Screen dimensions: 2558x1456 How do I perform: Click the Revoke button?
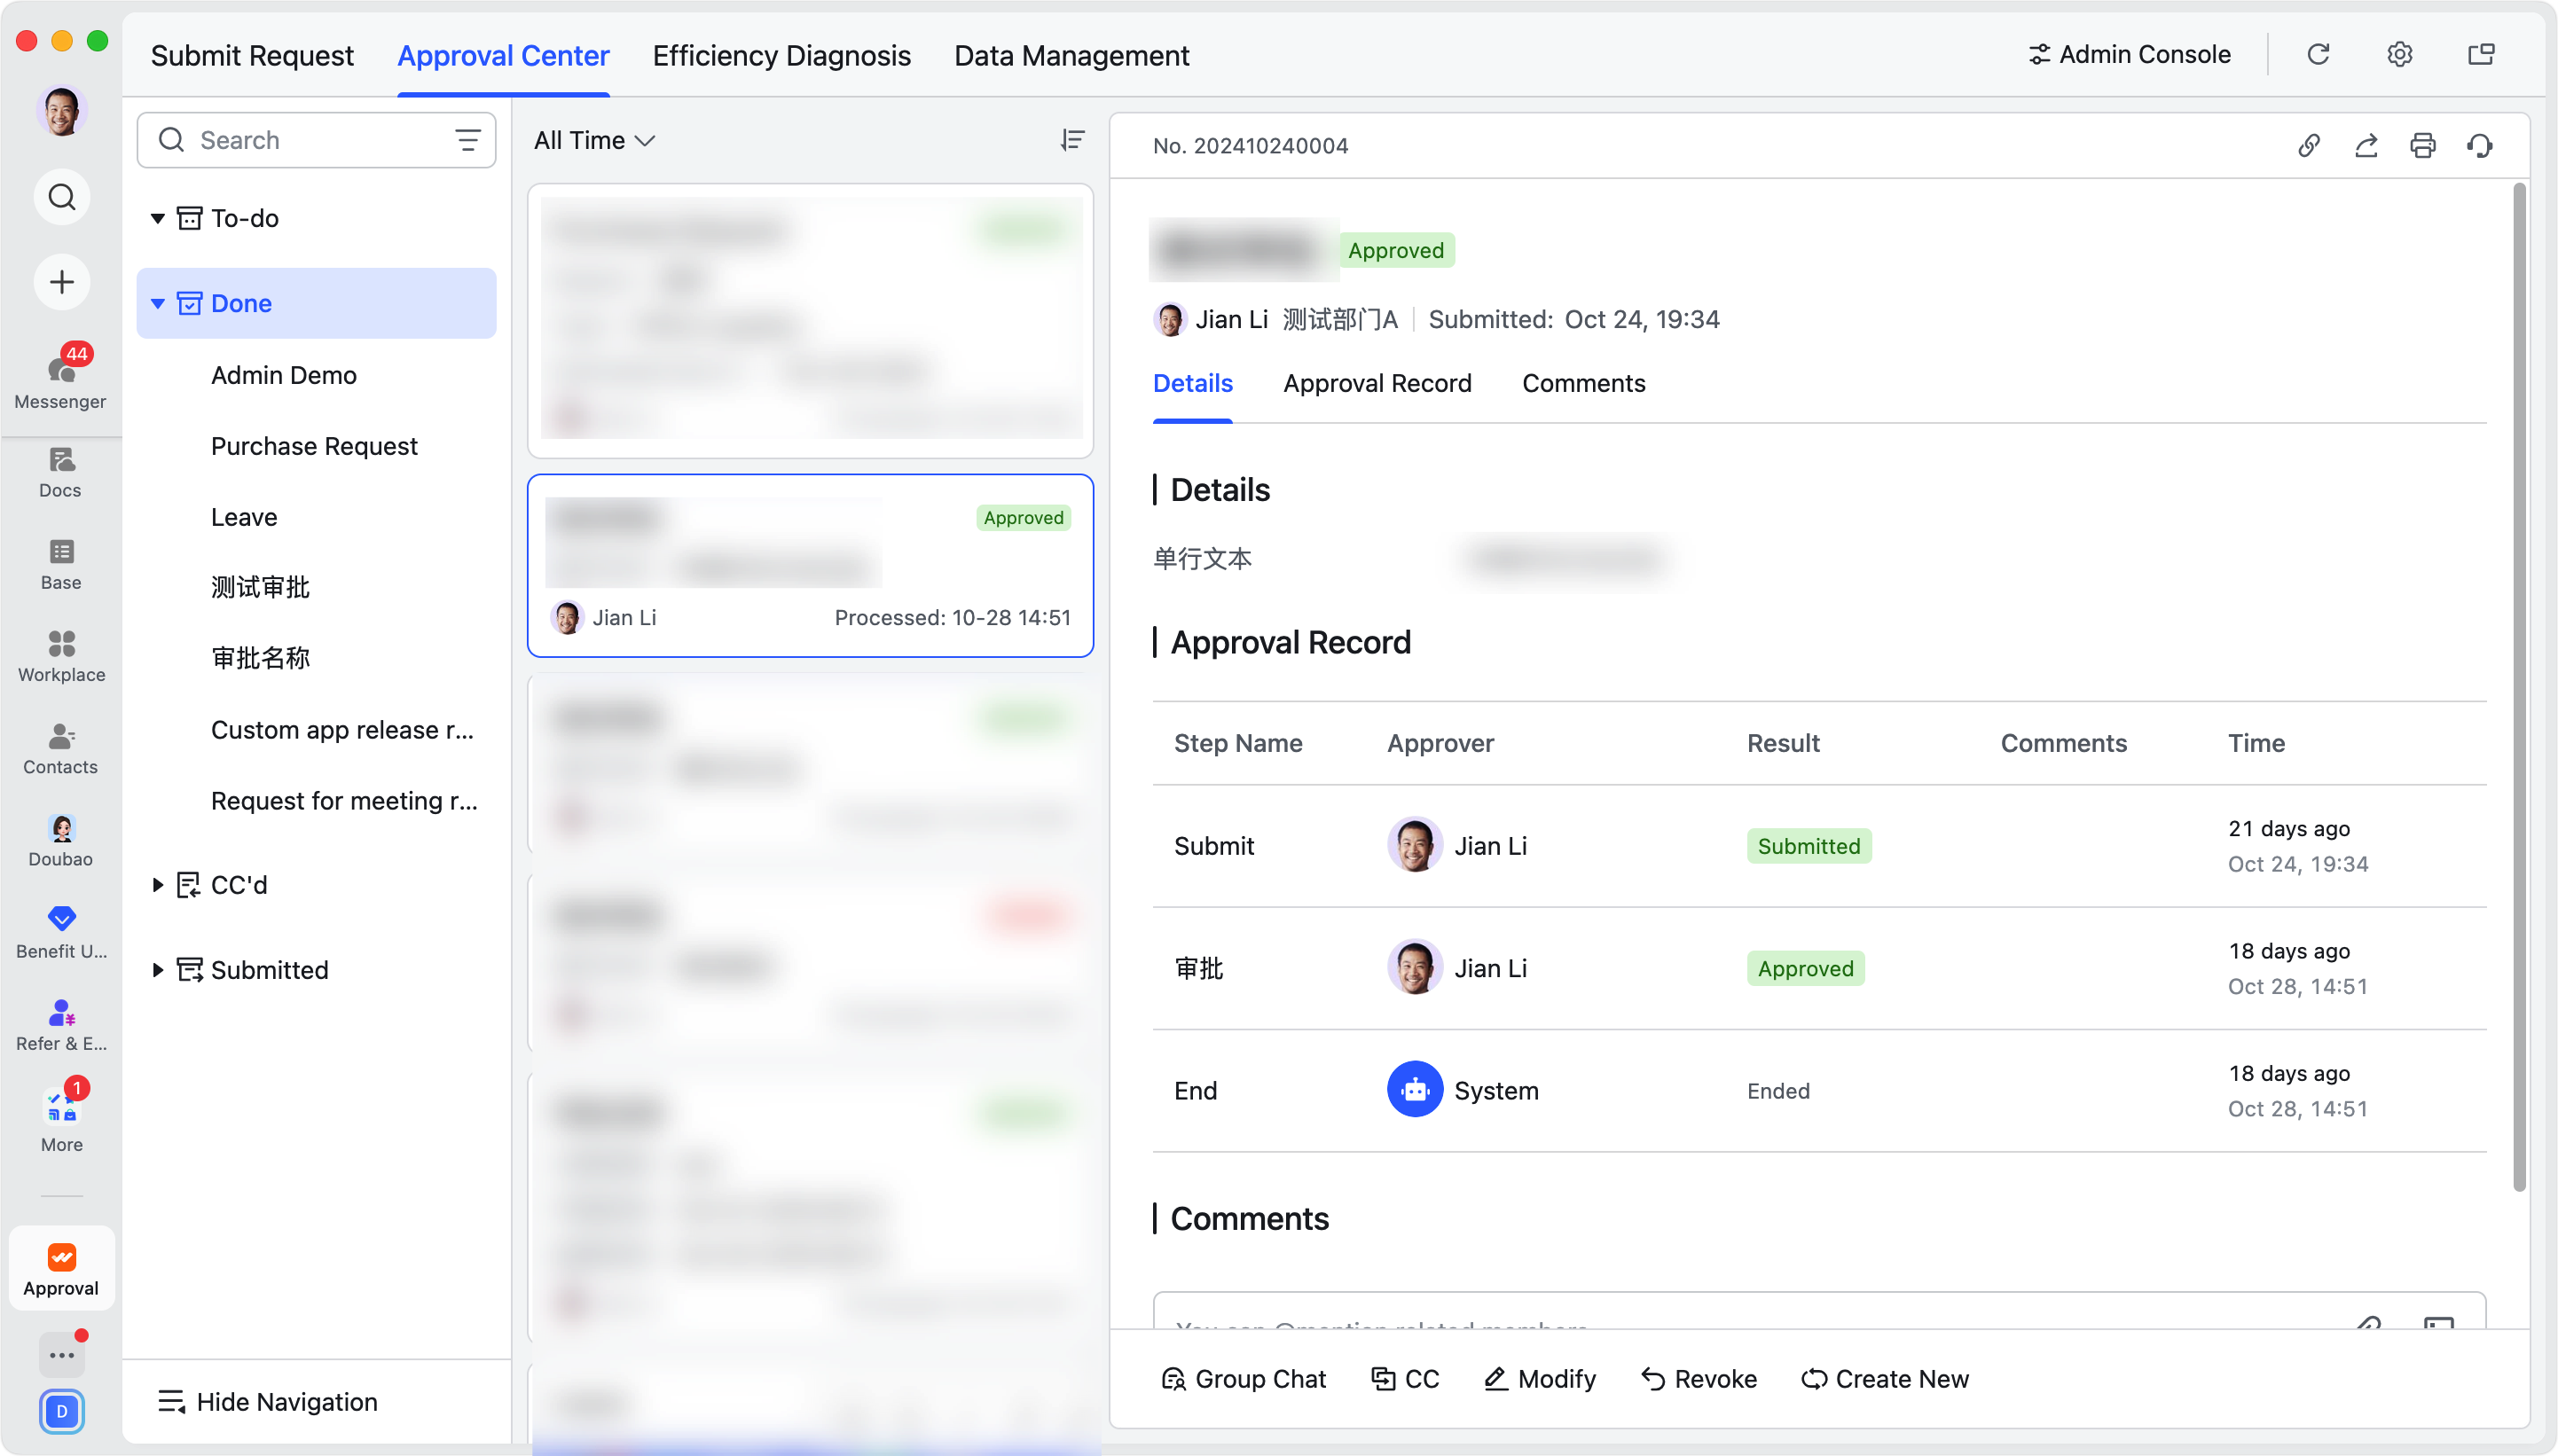click(1698, 1379)
